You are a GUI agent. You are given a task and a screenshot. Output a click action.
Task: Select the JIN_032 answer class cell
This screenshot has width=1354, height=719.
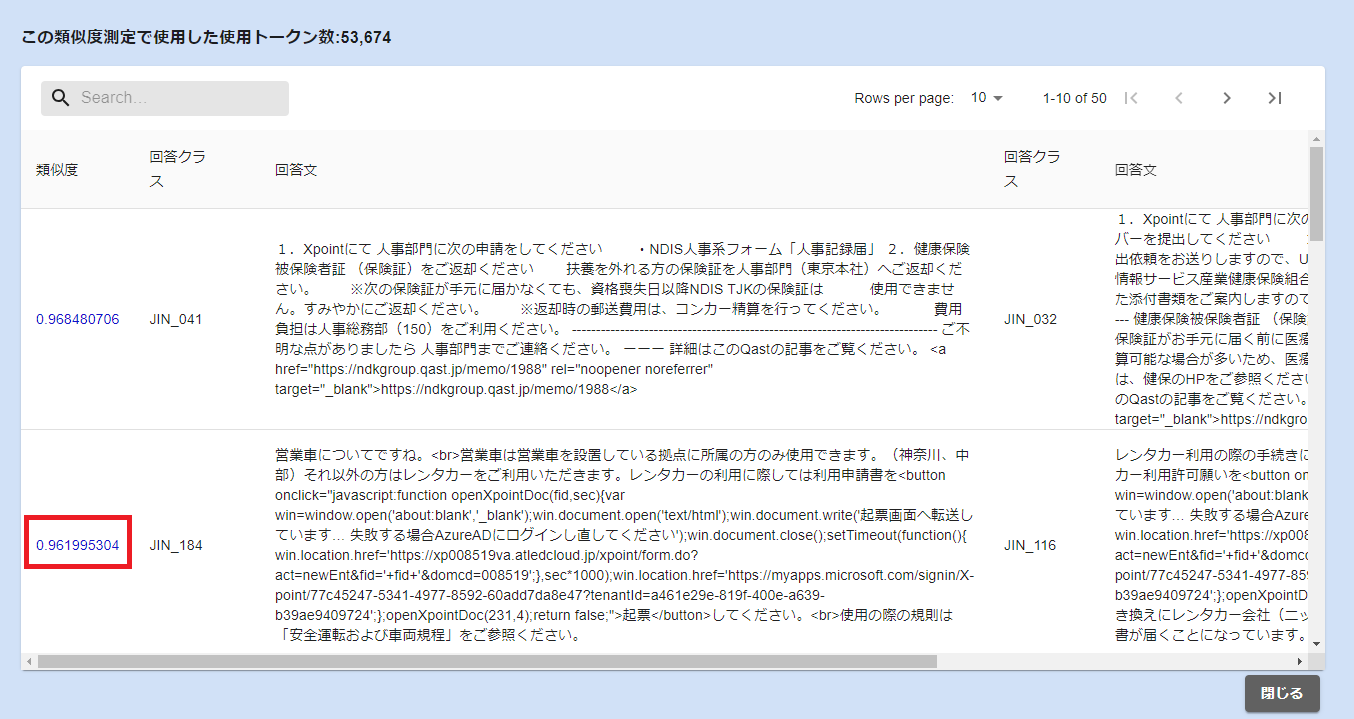tap(1030, 320)
